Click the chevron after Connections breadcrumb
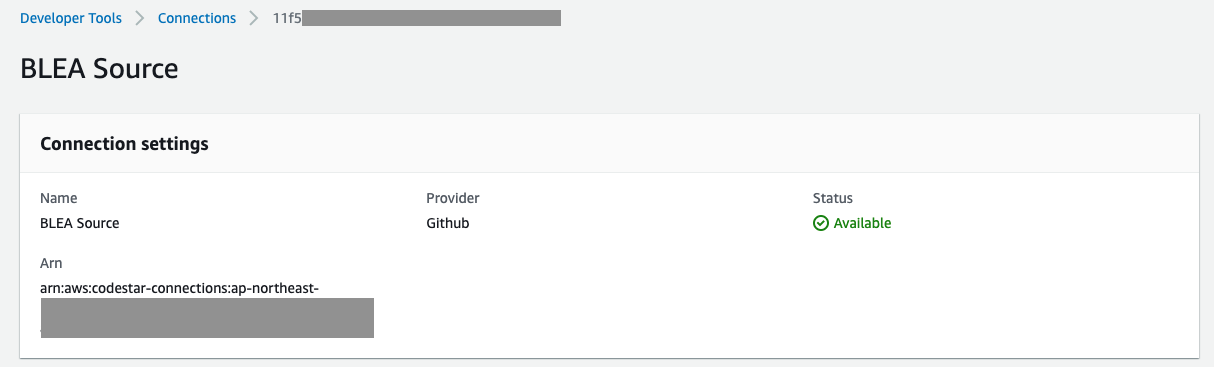The width and height of the screenshot is (1214, 367). coord(254,18)
